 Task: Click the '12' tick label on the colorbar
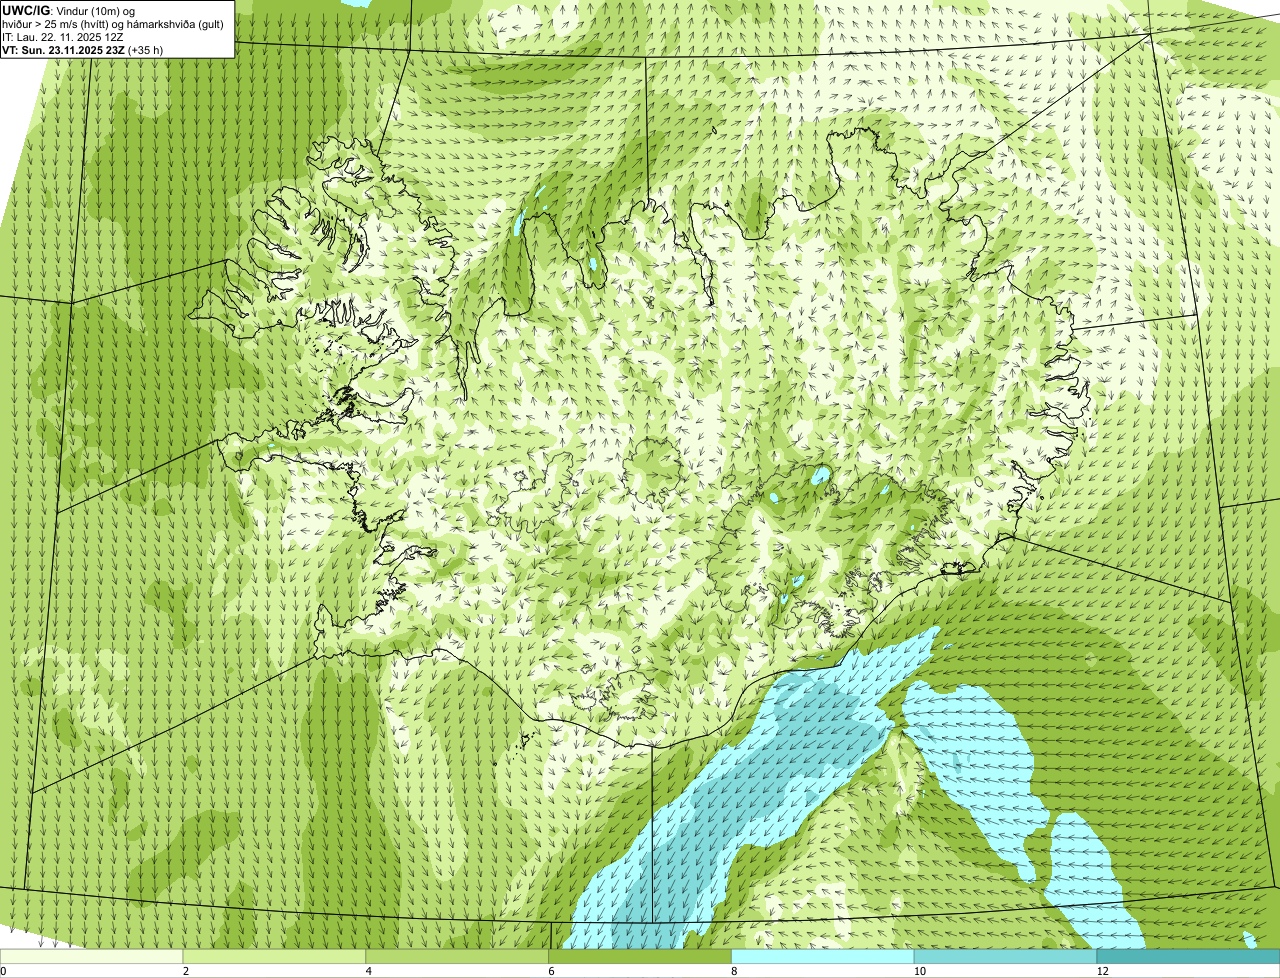[x=1102, y=971]
